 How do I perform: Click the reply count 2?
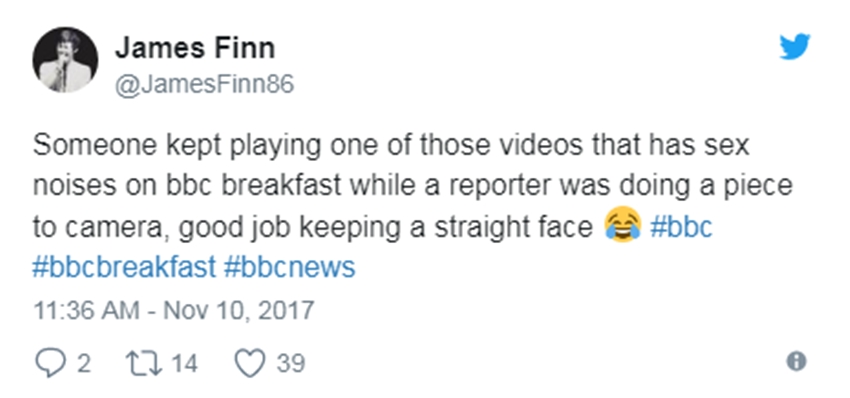[x=83, y=363]
